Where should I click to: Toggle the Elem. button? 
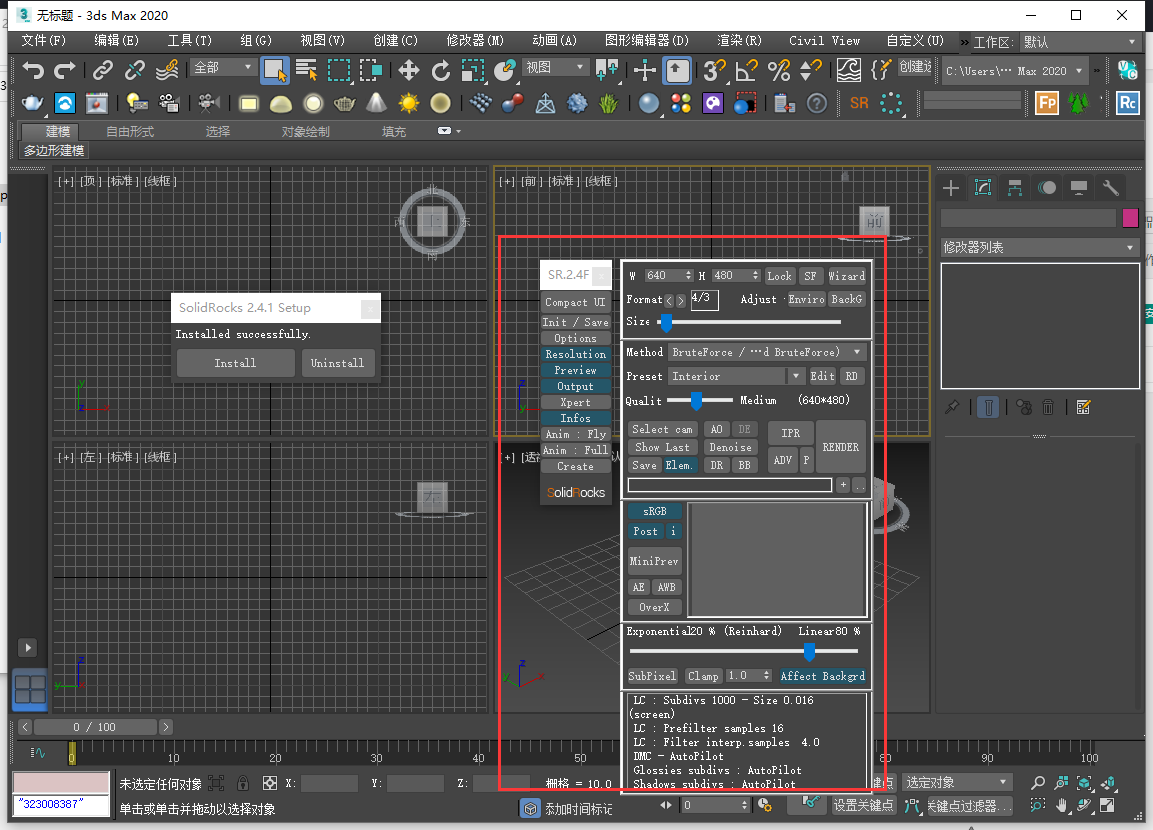click(679, 465)
